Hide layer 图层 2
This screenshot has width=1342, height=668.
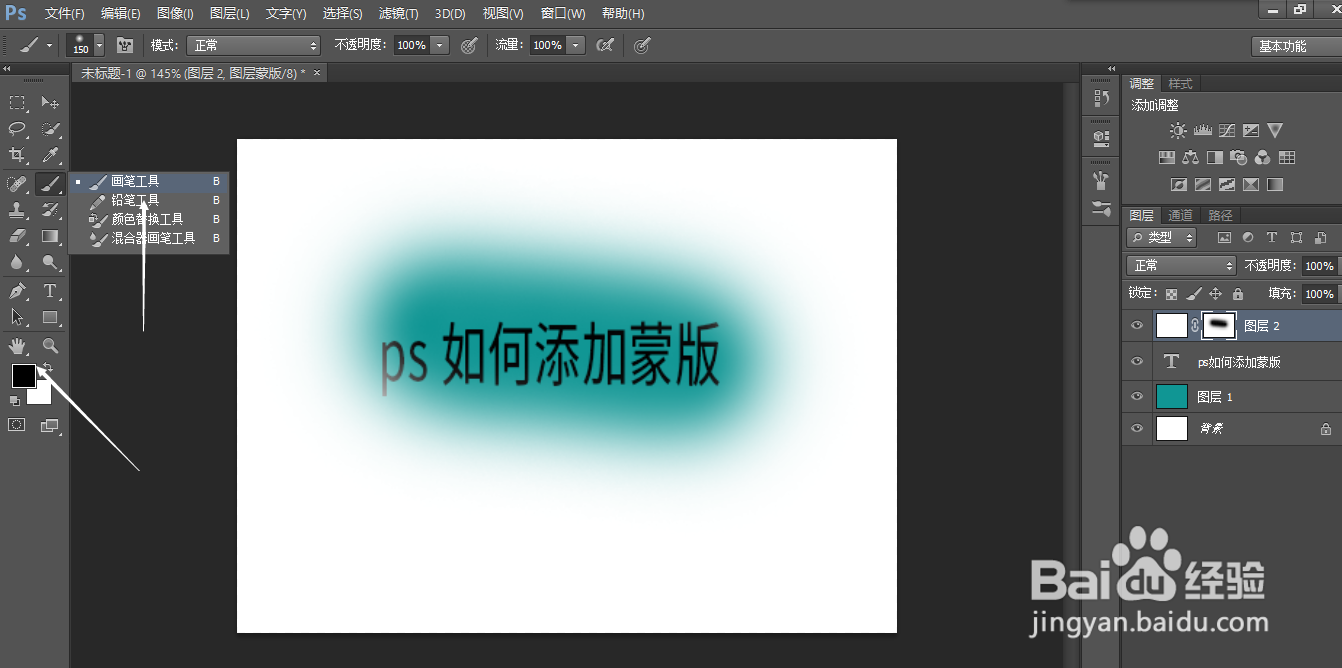pos(1136,325)
